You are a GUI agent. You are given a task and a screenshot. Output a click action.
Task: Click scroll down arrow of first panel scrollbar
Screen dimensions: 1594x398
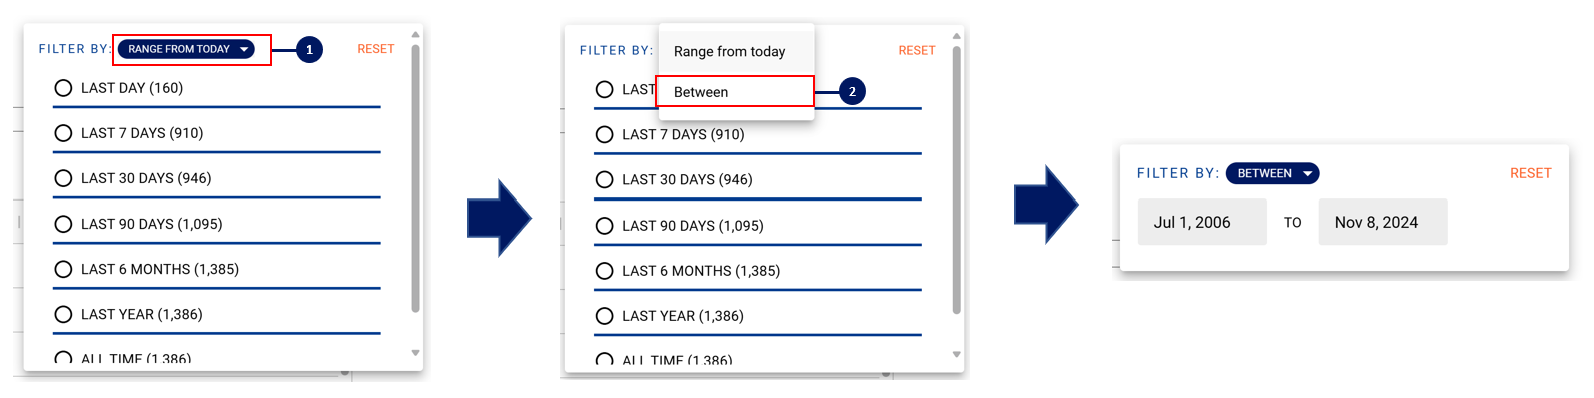(x=415, y=352)
